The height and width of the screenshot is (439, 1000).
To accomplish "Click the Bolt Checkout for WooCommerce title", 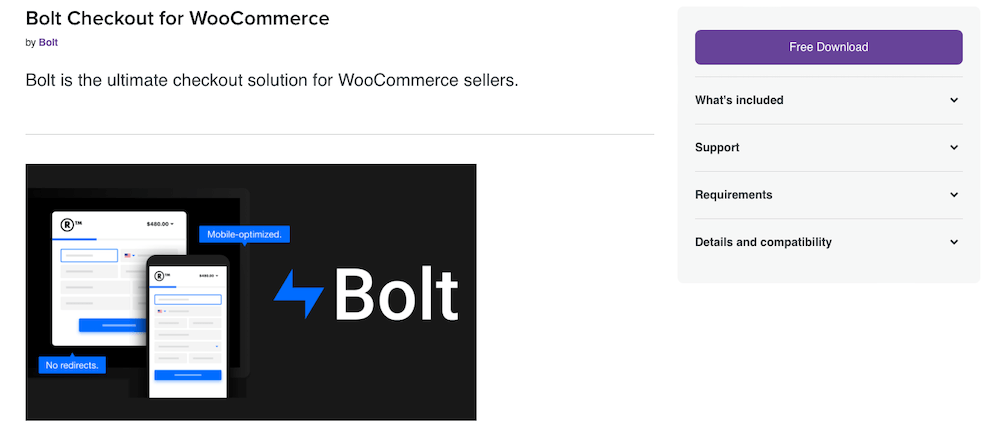I will point(177,19).
